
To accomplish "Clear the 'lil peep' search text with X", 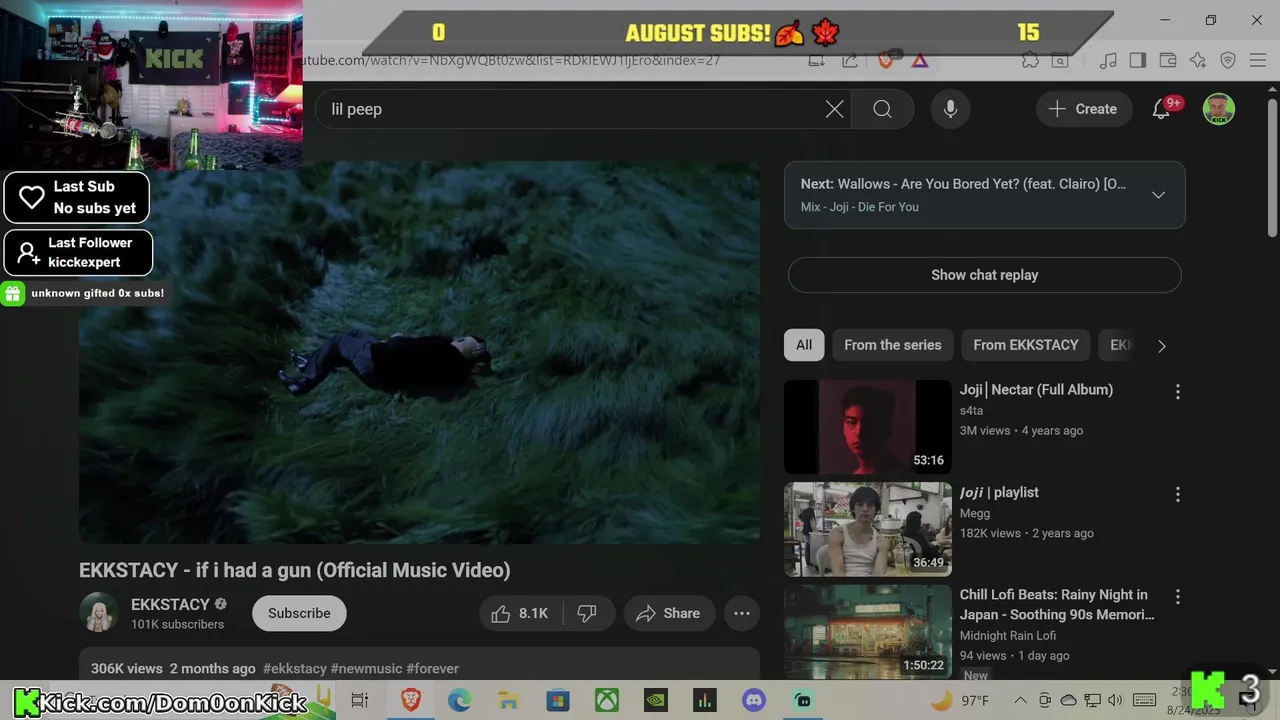I will [834, 109].
